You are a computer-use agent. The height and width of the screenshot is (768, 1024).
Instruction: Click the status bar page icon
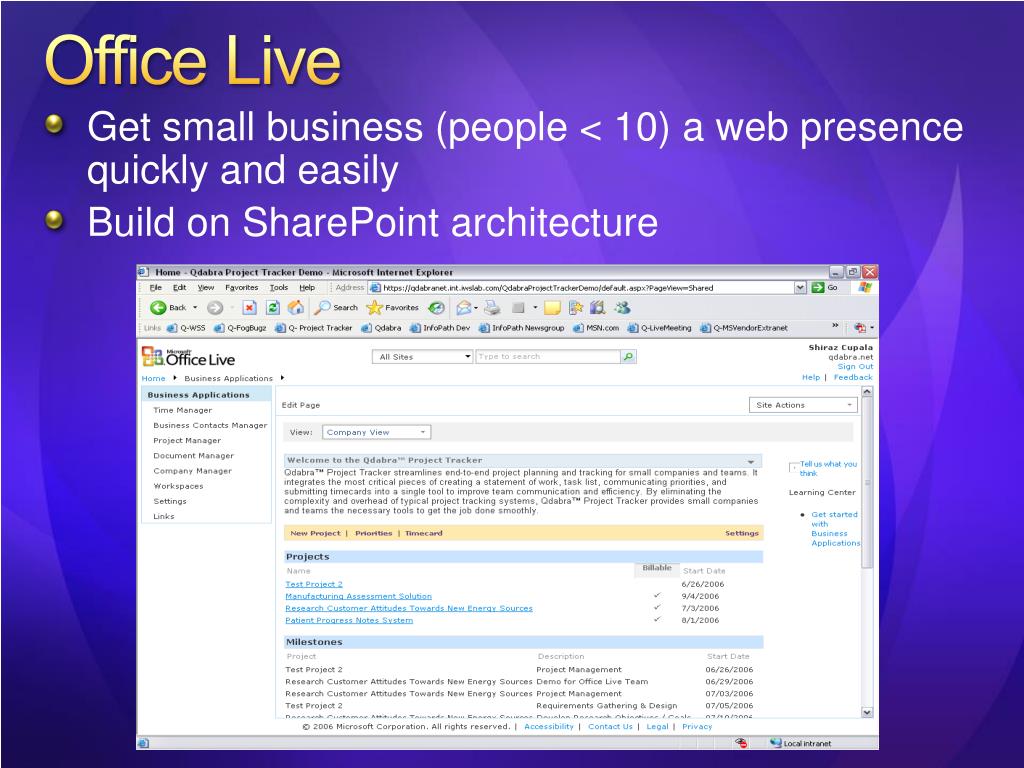144,743
